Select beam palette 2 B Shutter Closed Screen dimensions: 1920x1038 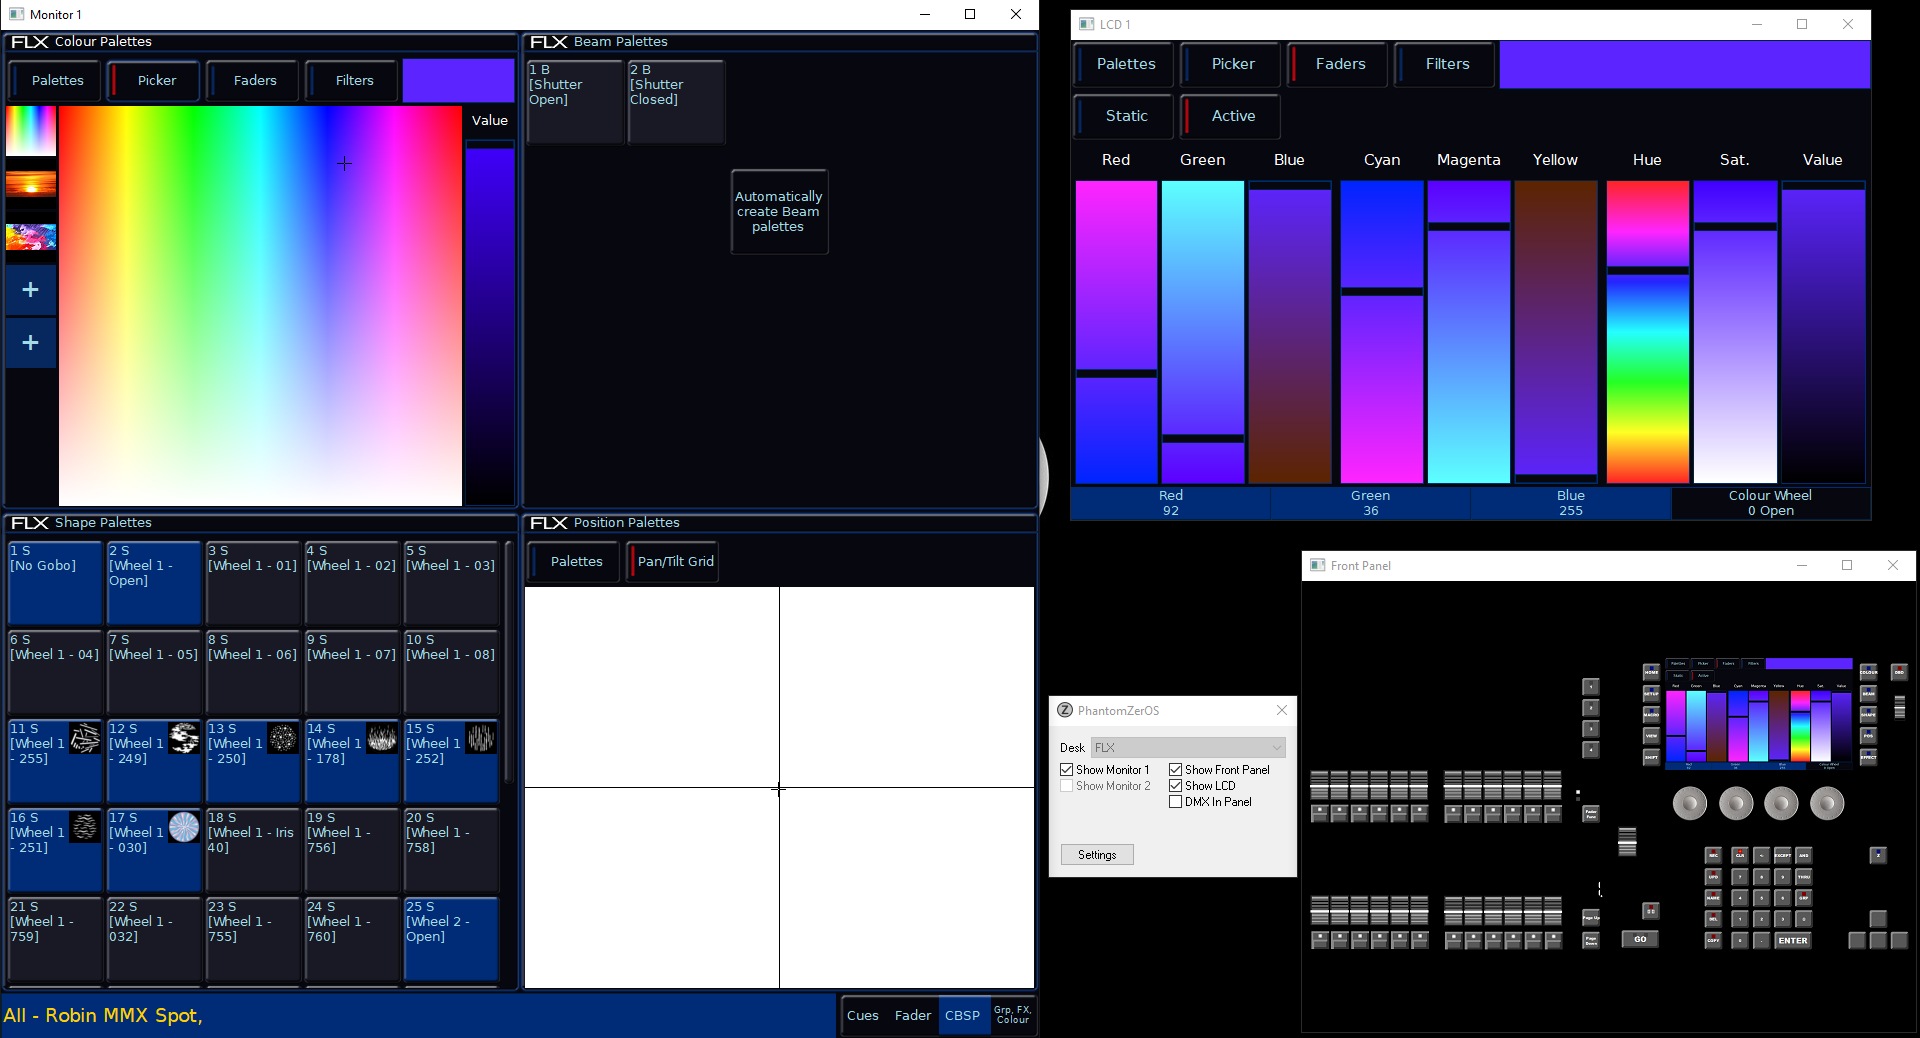tap(676, 102)
